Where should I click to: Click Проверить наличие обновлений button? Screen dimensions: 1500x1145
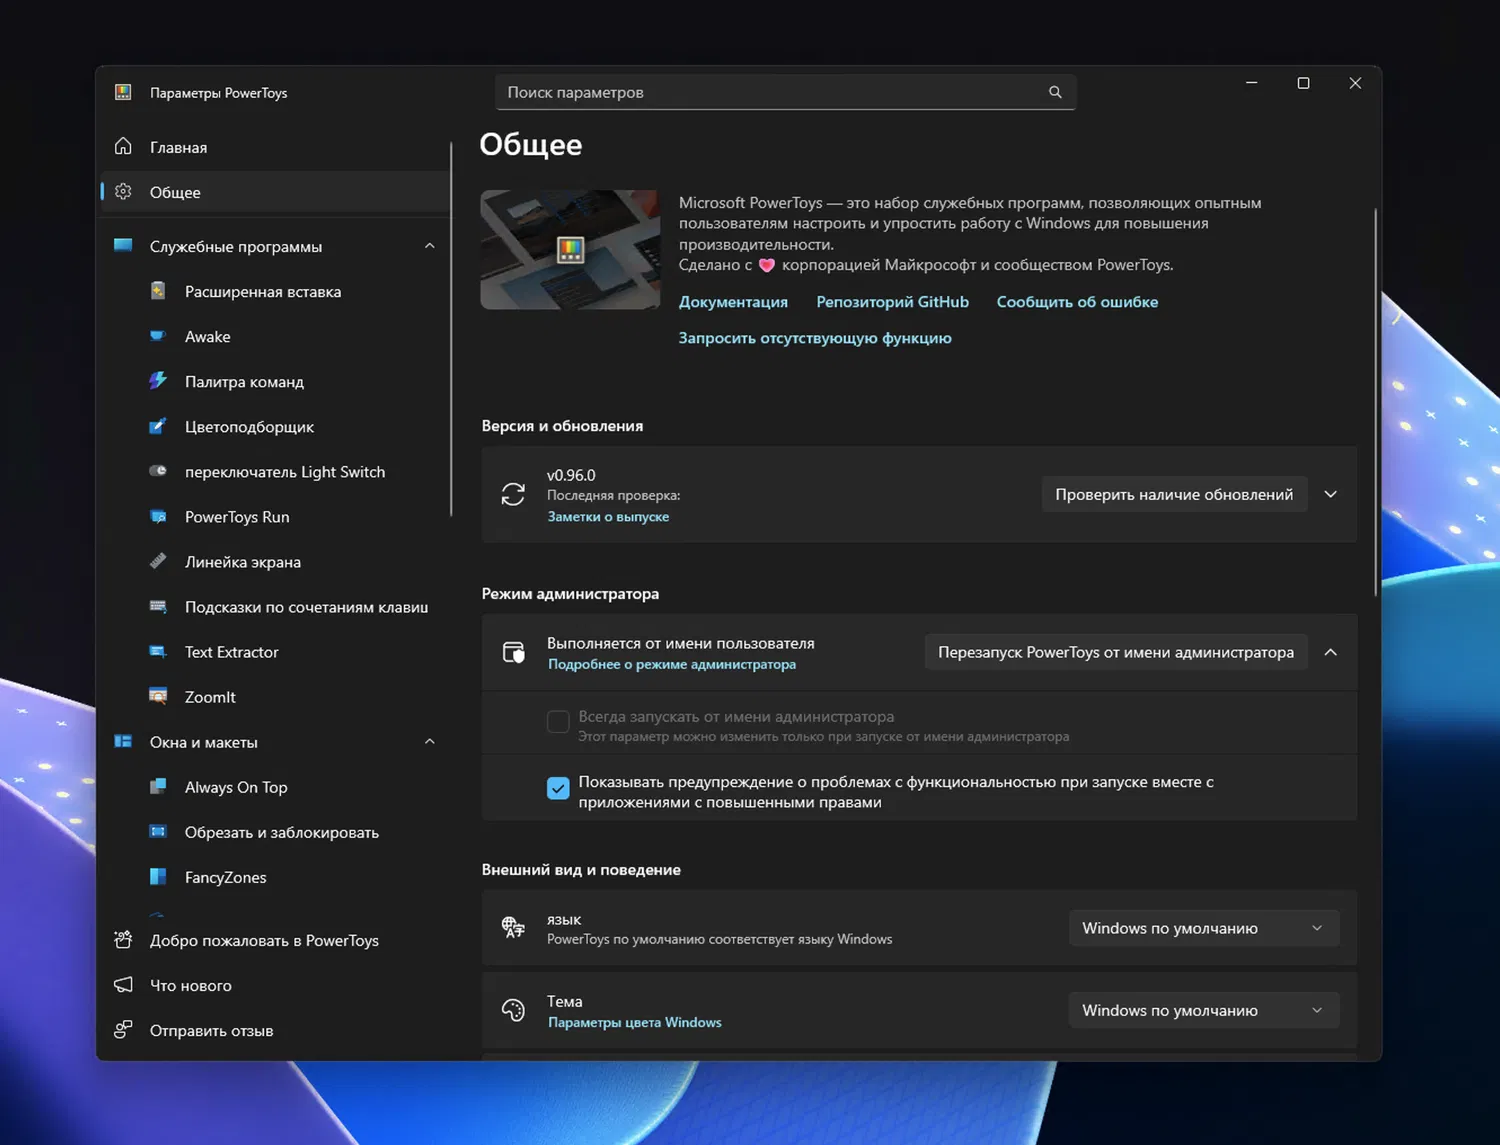[1174, 494]
